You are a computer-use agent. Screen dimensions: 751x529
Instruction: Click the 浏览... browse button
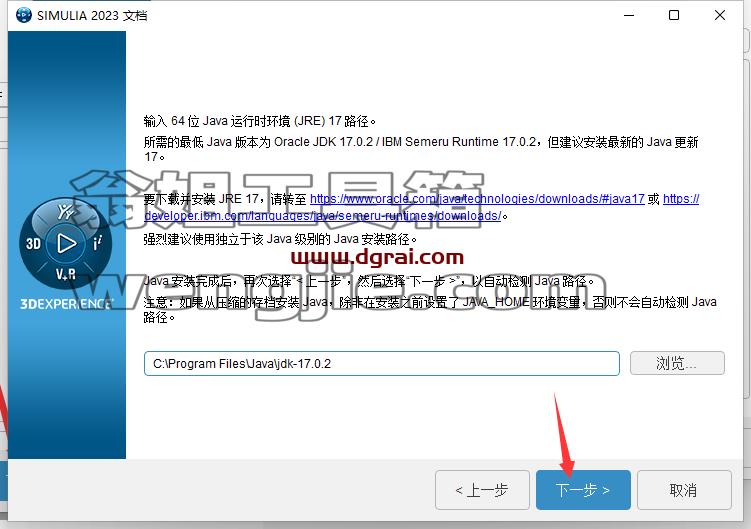[x=677, y=363]
